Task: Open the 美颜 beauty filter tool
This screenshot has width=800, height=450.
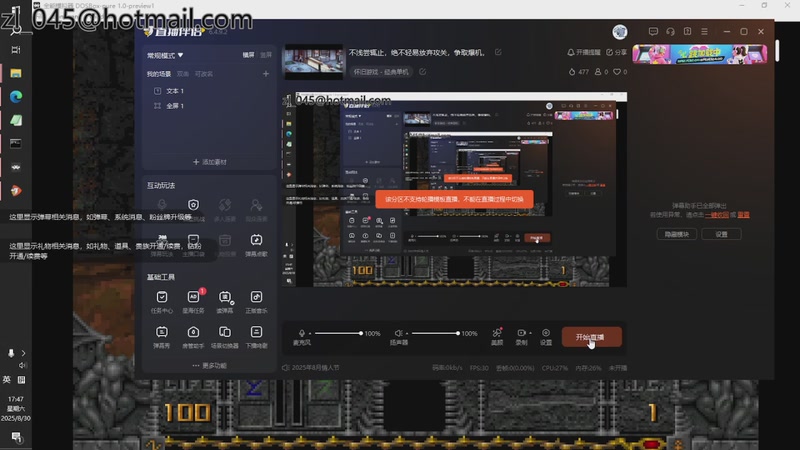Action: coord(497,337)
